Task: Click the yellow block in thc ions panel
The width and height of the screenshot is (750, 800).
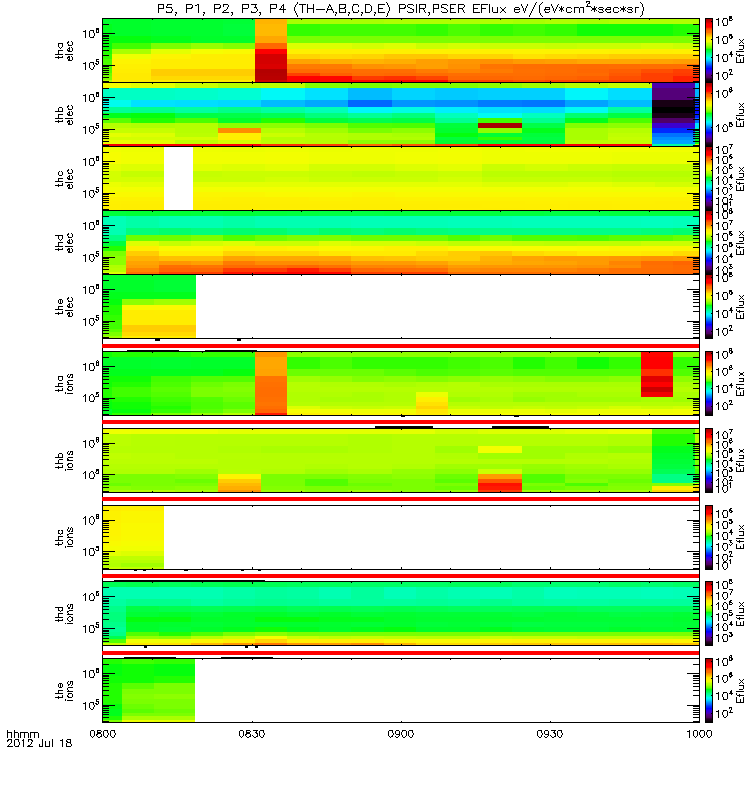Action: tap(134, 537)
